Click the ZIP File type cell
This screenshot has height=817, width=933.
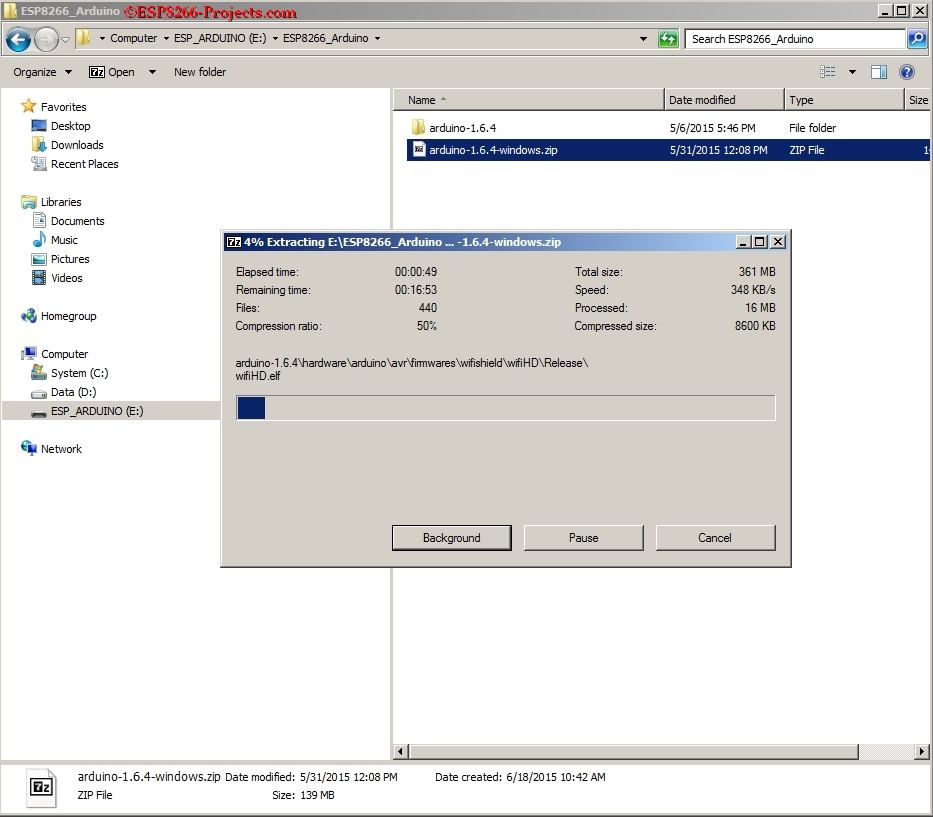pos(806,150)
